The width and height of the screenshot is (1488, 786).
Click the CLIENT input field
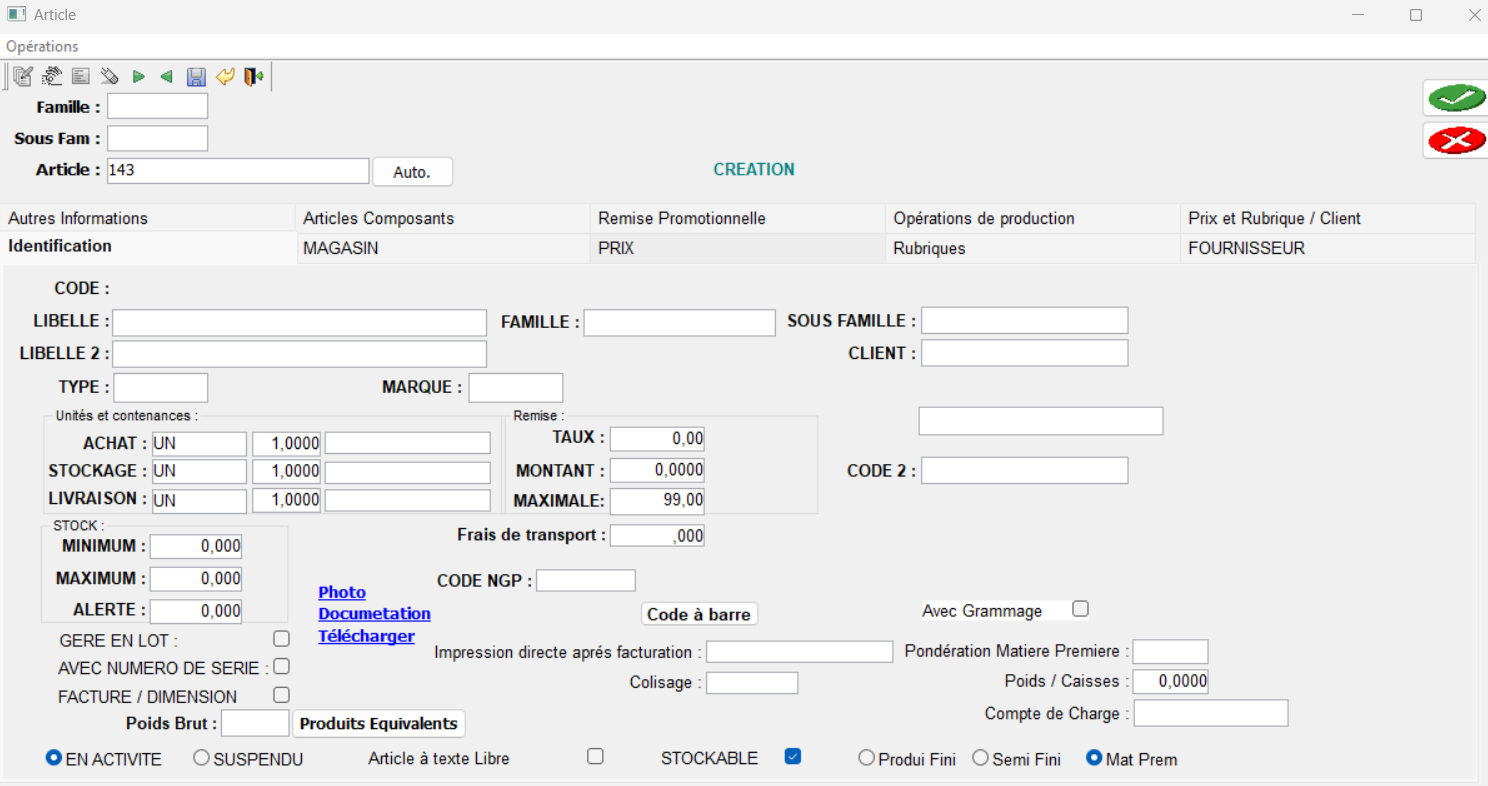coord(1025,353)
